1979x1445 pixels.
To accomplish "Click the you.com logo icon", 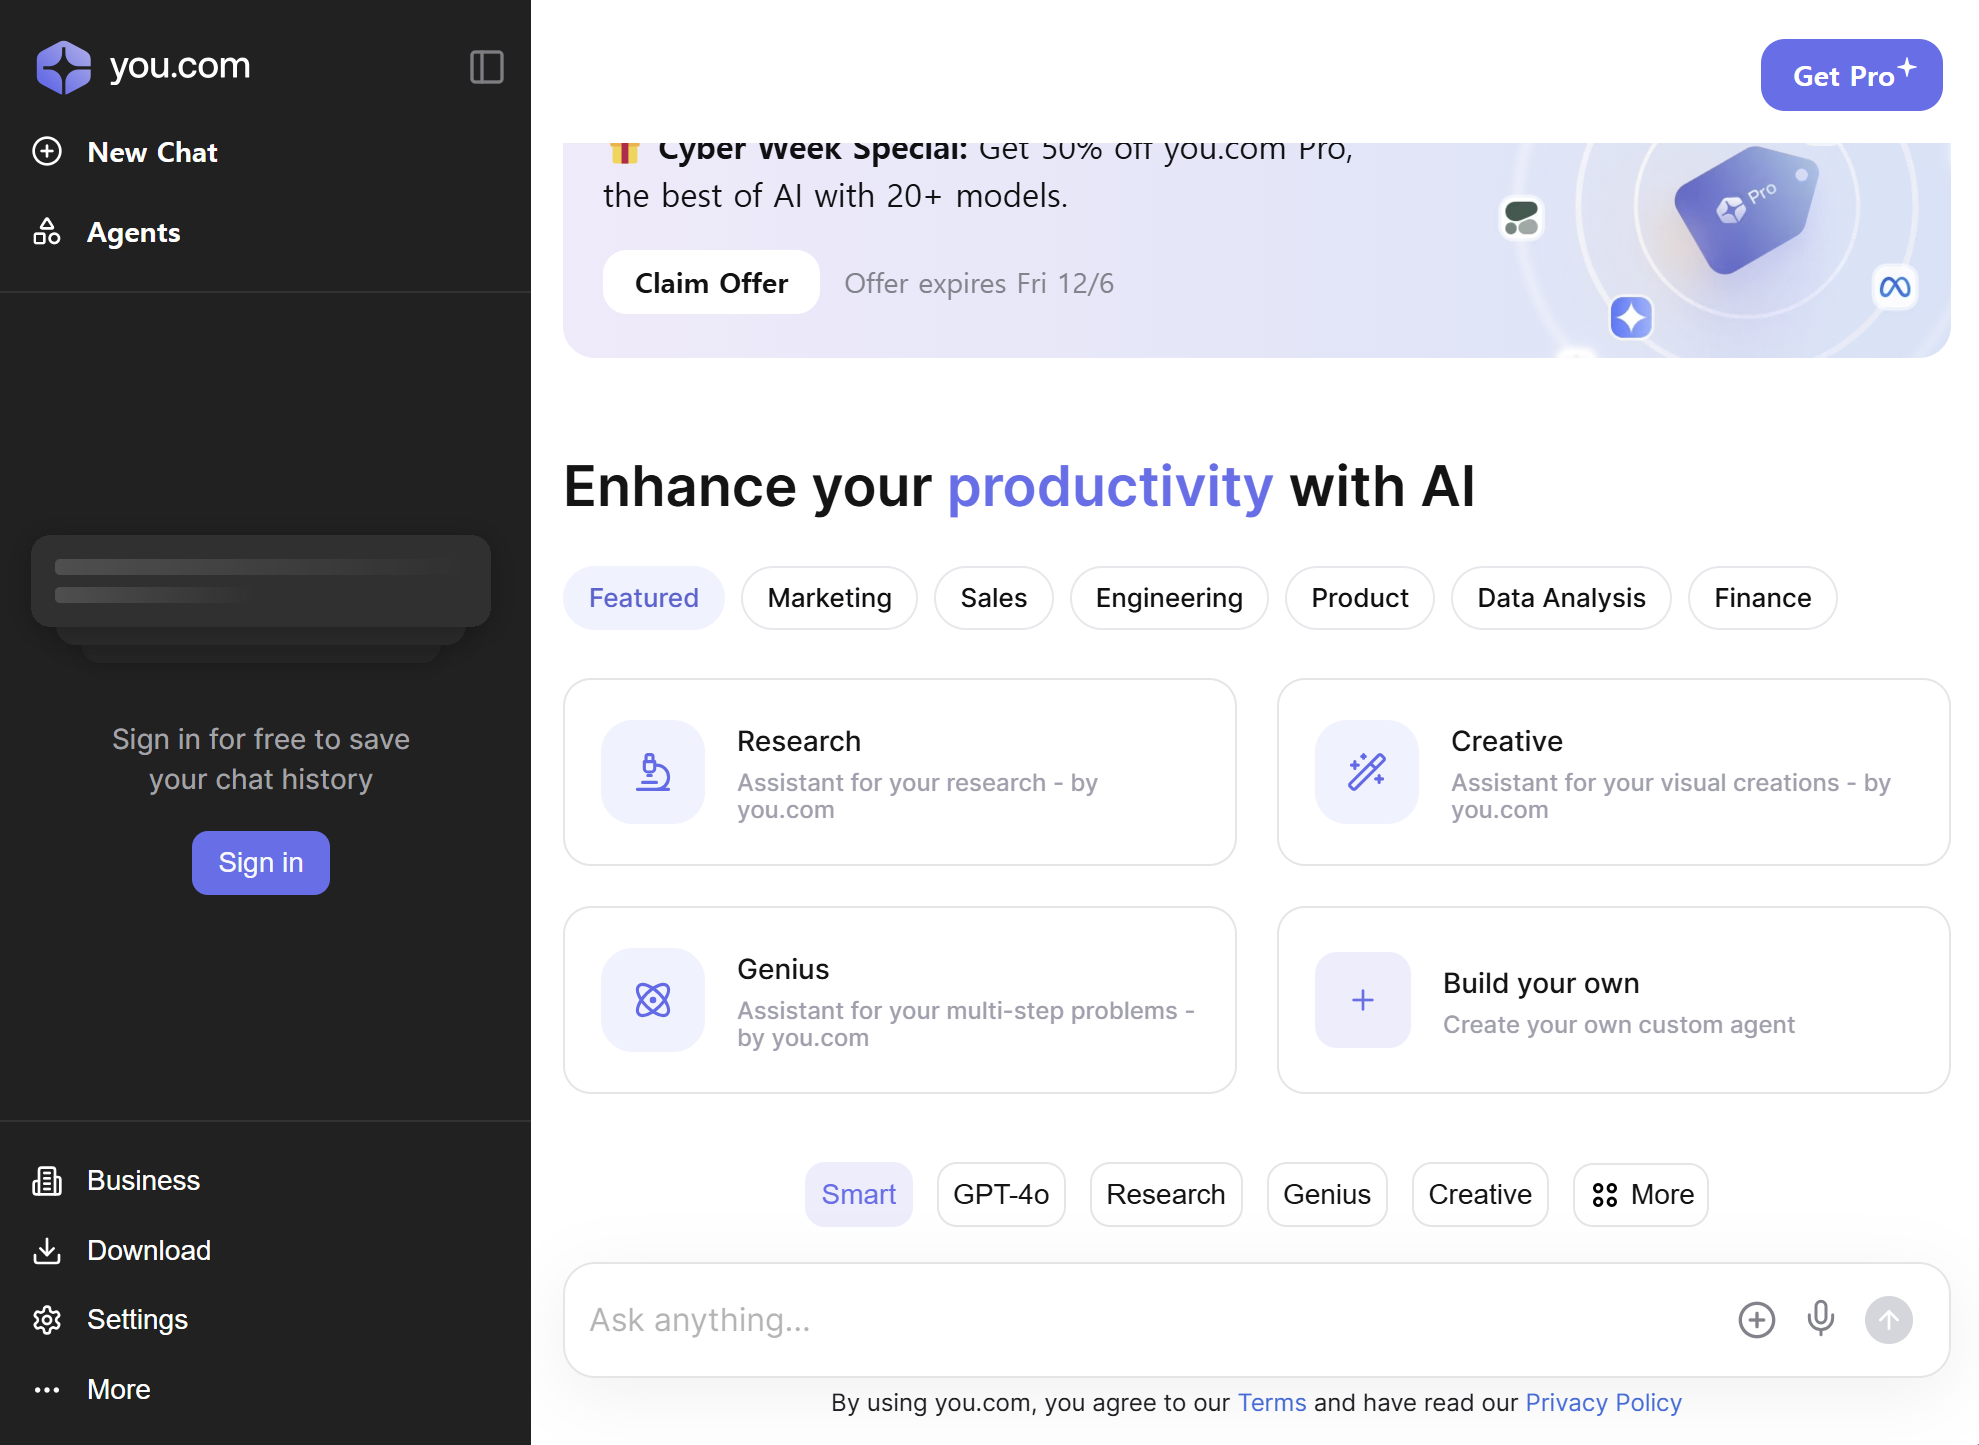I will pos(64,67).
